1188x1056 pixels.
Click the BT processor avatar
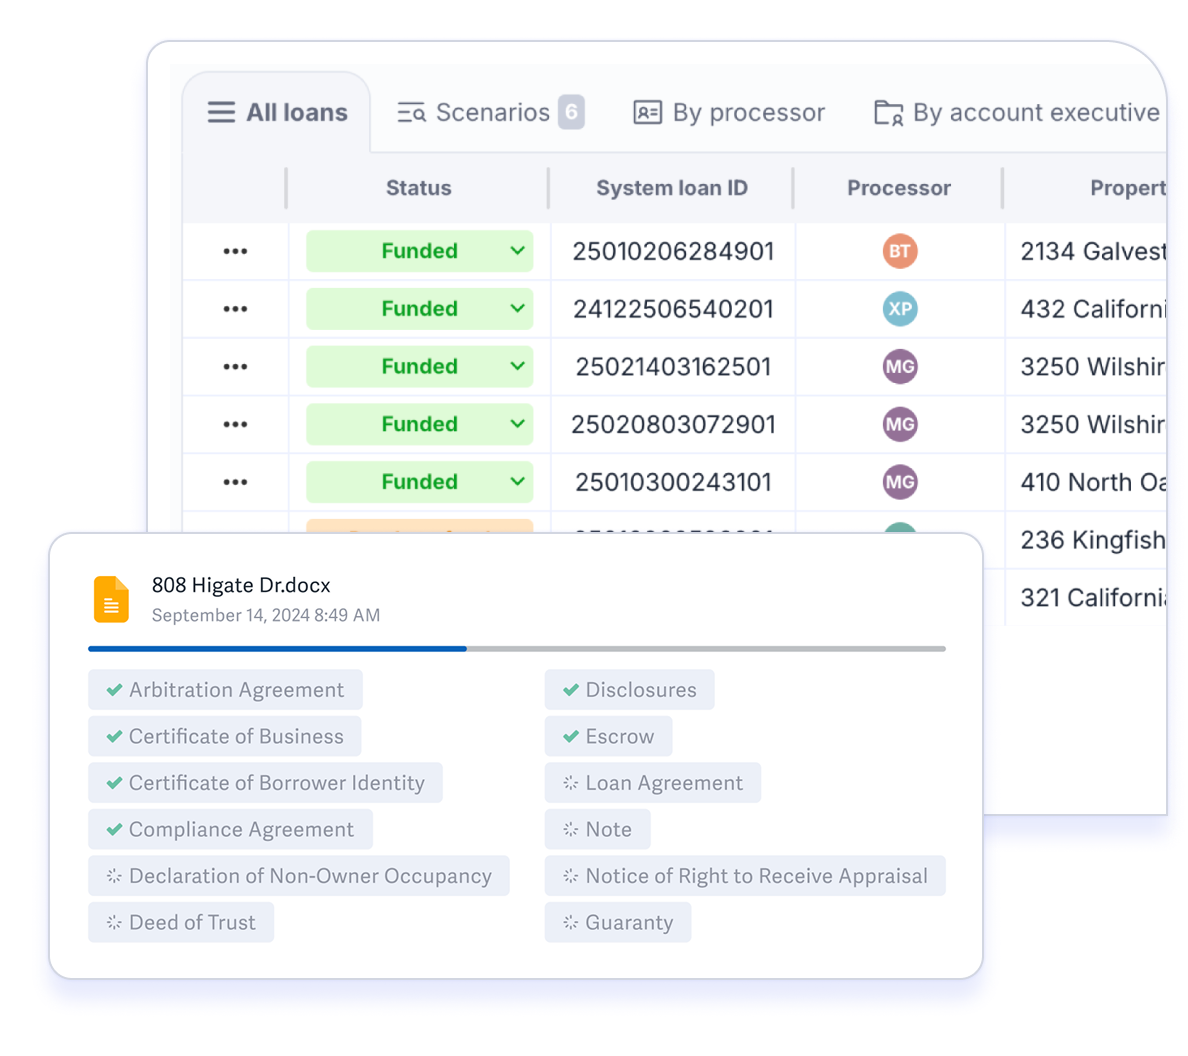click(x=900, y=251)
